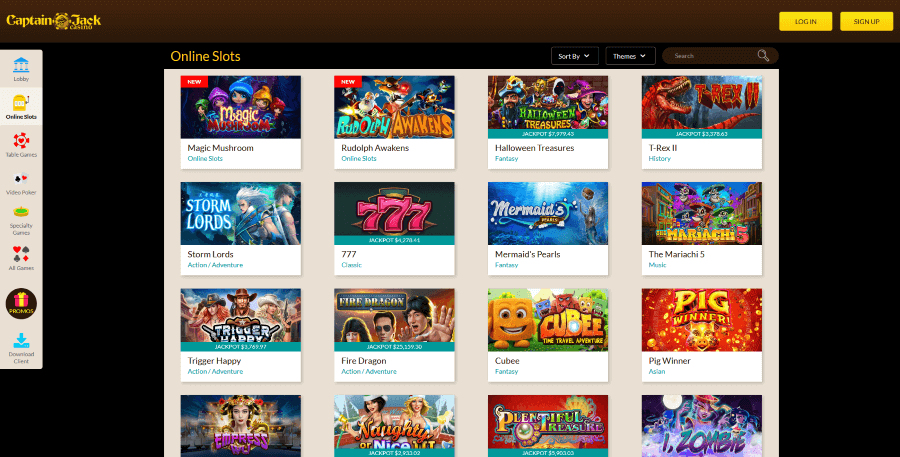
Task: Click the Fantasy category under Cubee
Action: [x=506, y=371]
